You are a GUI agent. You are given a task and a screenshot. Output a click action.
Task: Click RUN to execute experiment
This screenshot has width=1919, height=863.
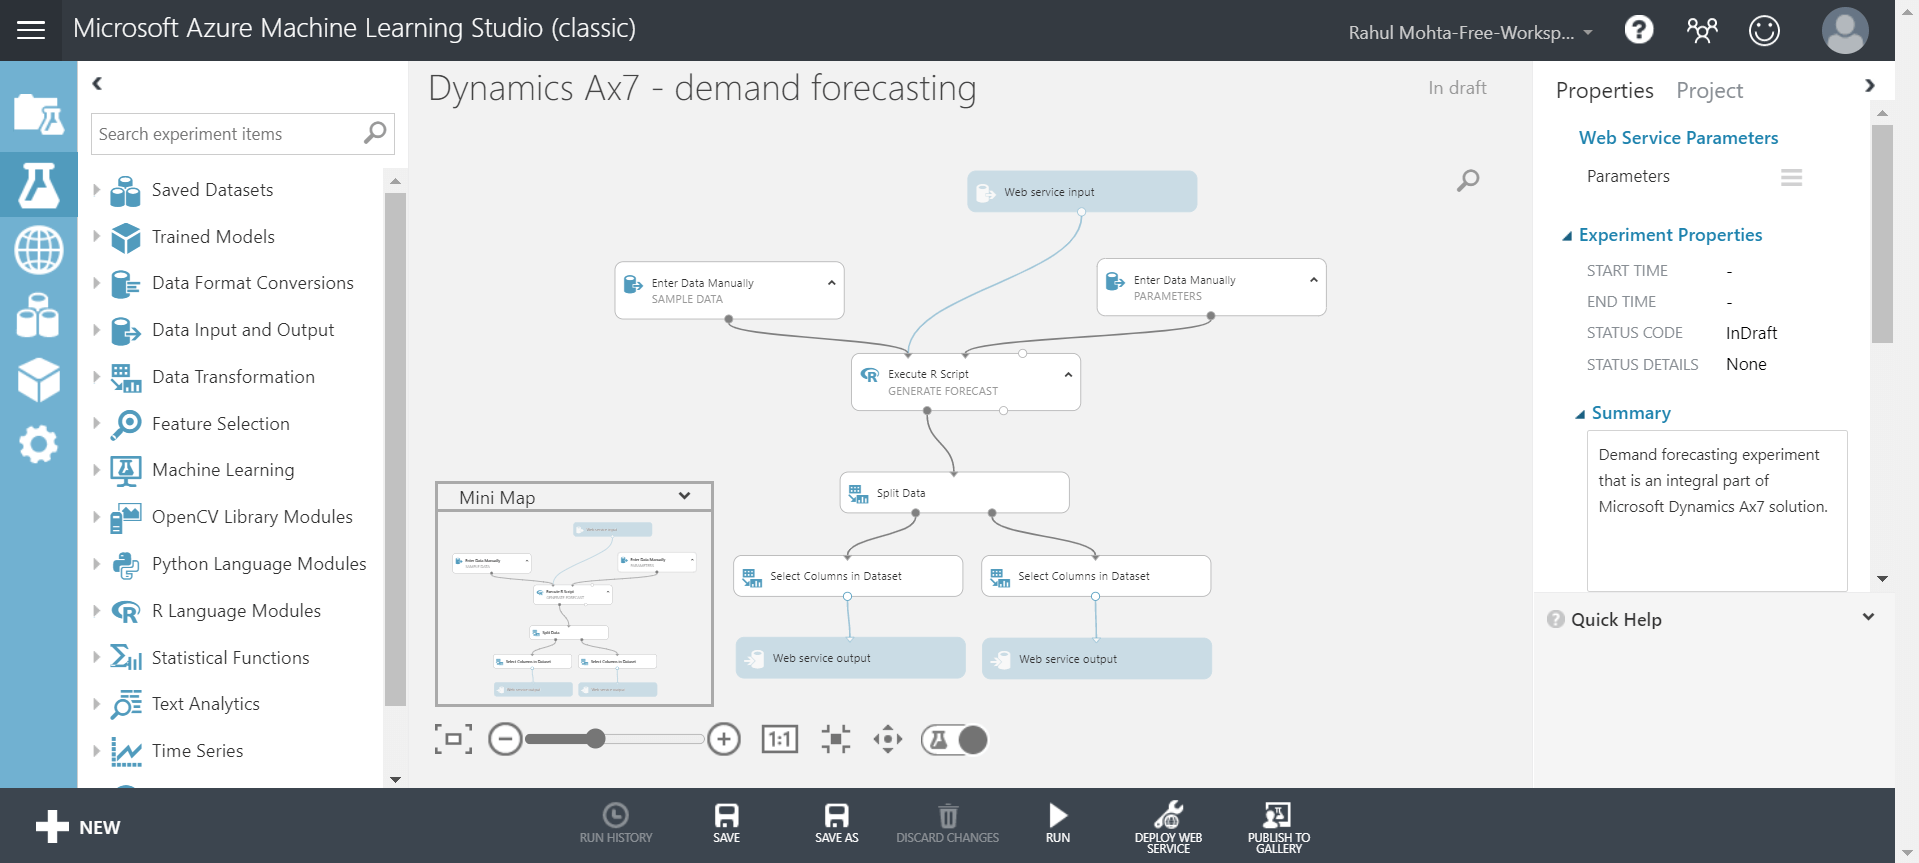(1058, 824)
